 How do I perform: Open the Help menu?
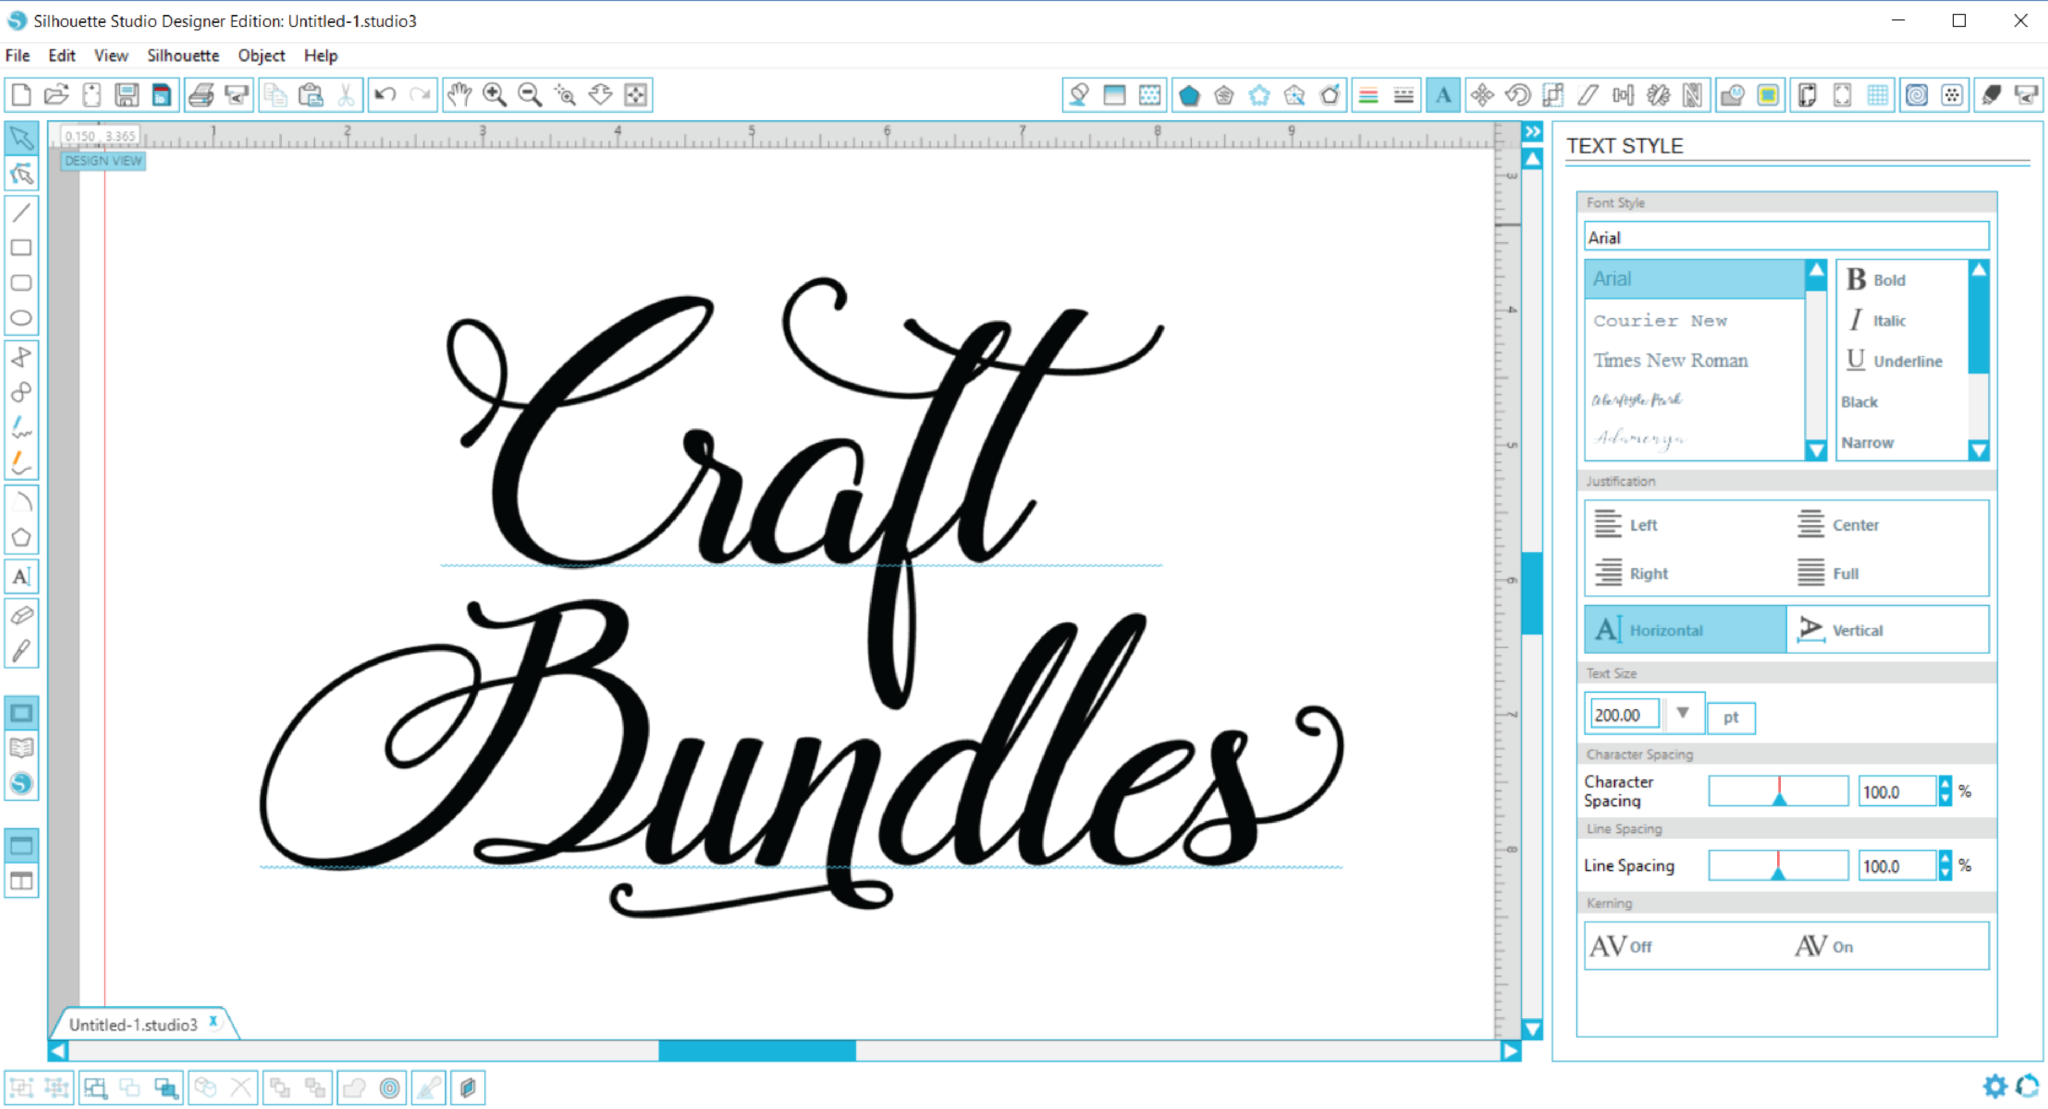click(321, 55)
